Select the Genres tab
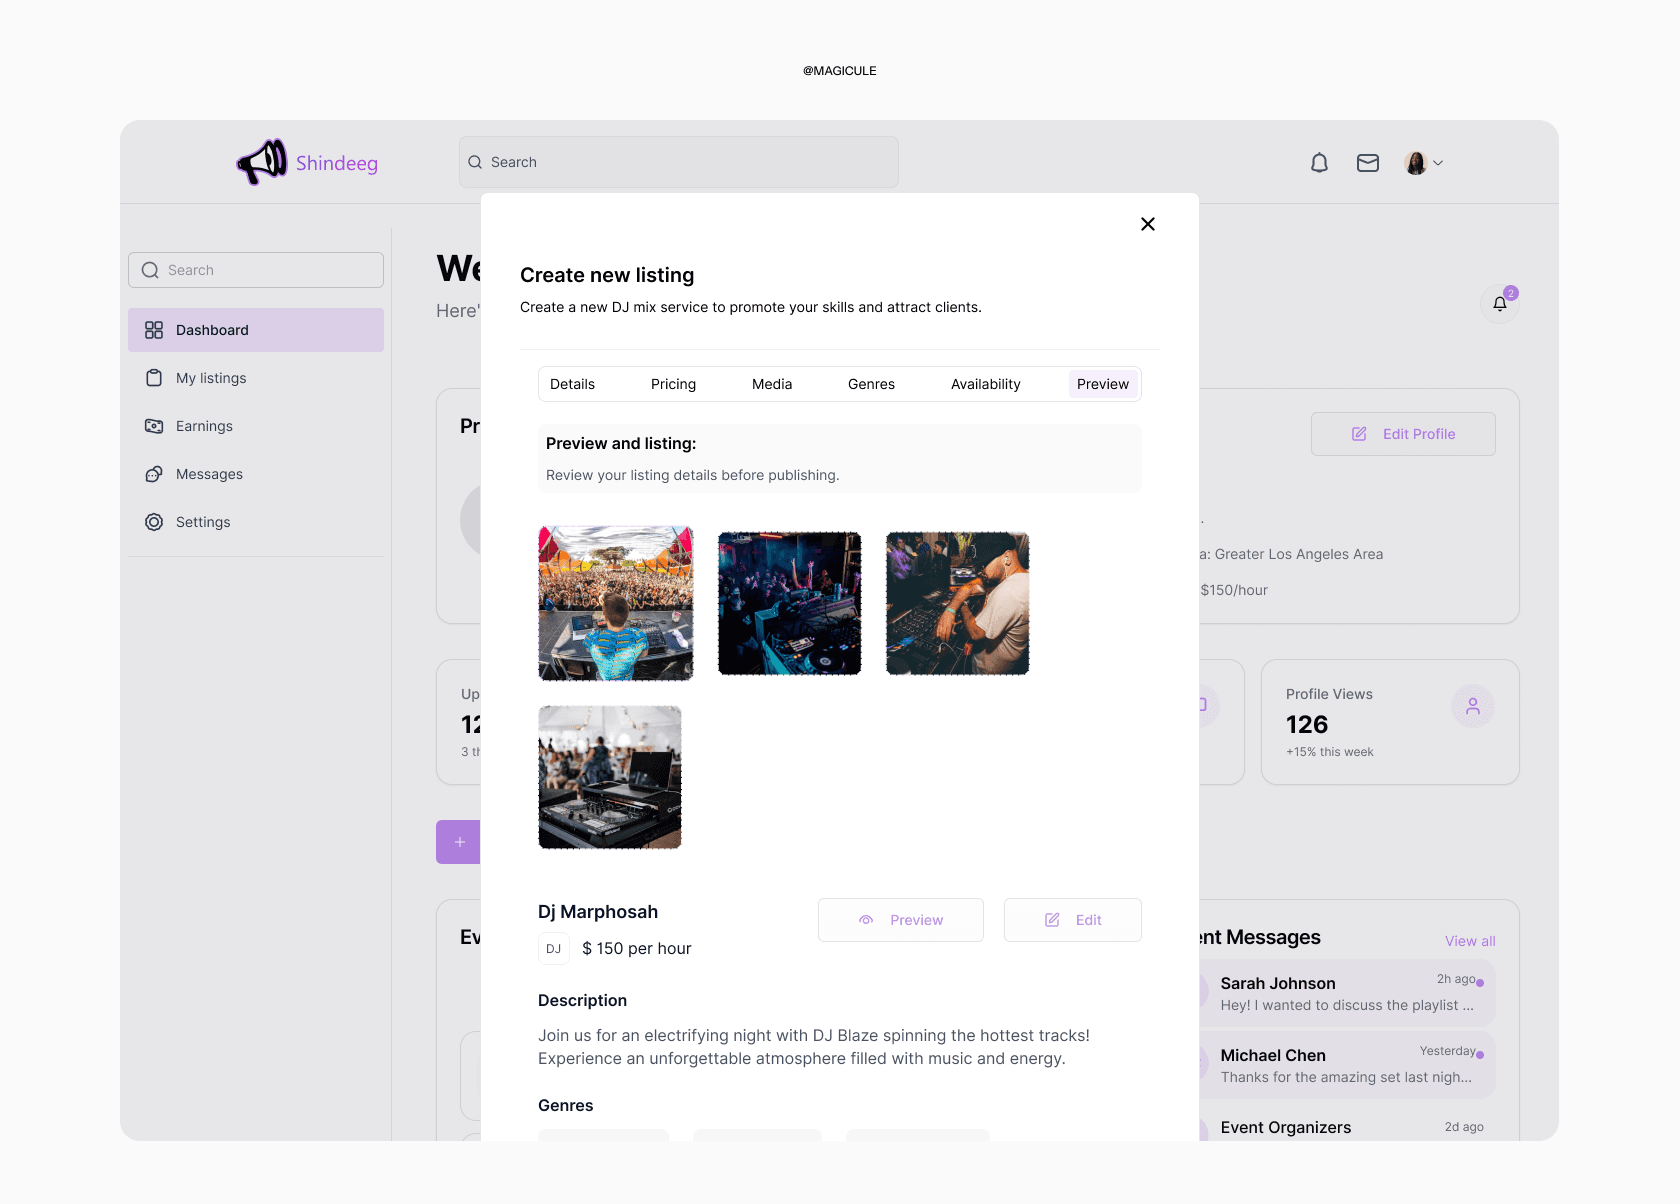The image size is (1680, 1204). [871, 384]
